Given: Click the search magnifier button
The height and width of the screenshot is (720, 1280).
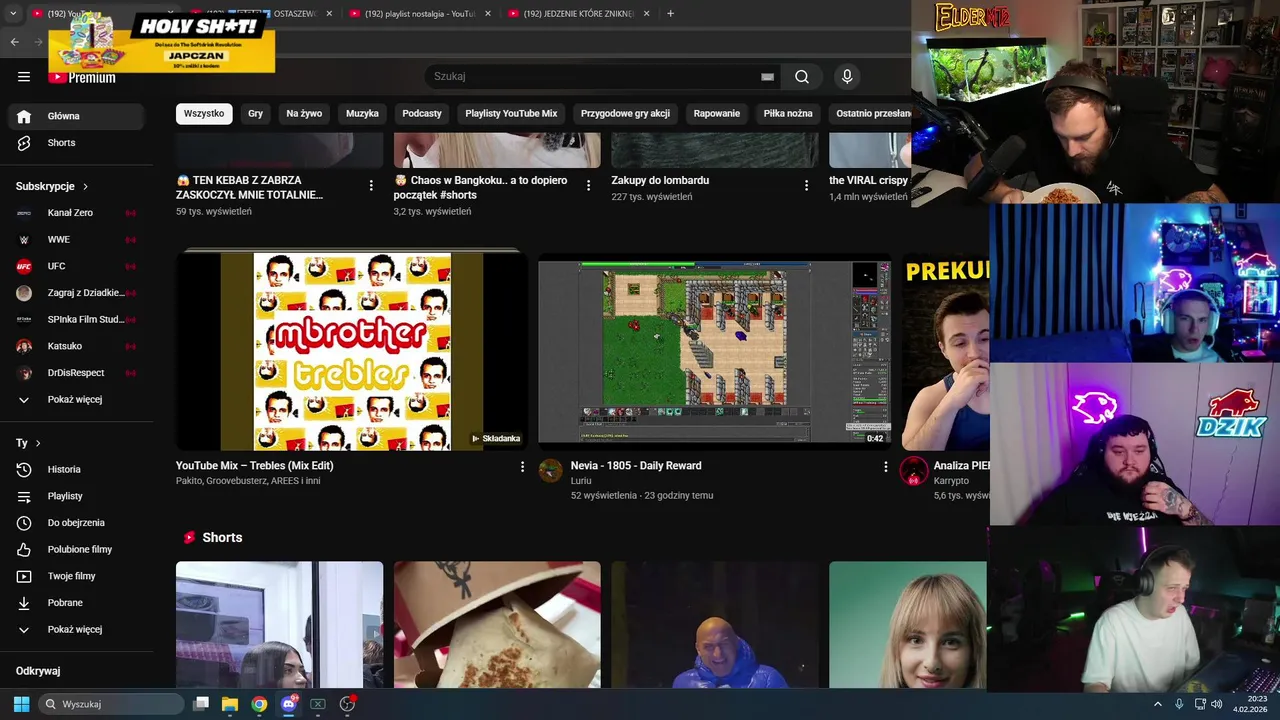Looking at the screenshot, I should 802,77.
